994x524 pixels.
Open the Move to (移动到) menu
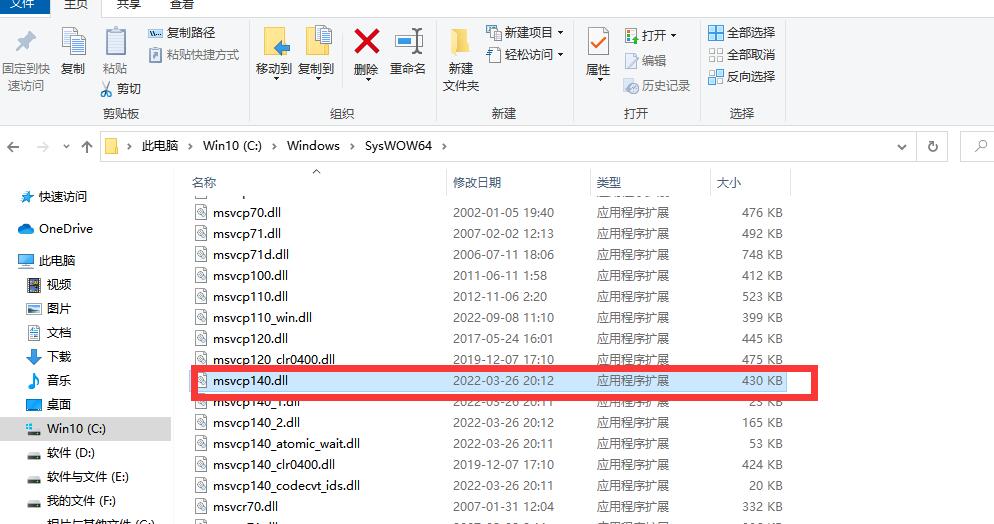[274, 54]
